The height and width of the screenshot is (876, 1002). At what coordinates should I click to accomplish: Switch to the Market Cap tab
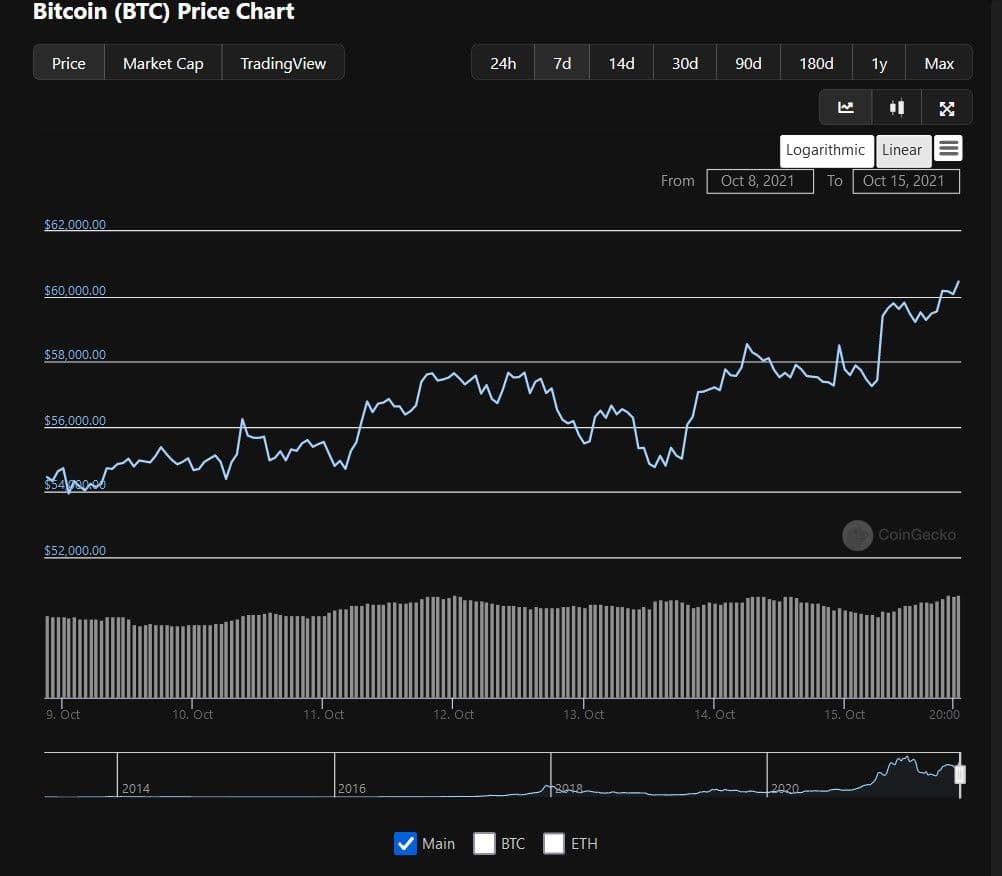(x=163, y=63)
